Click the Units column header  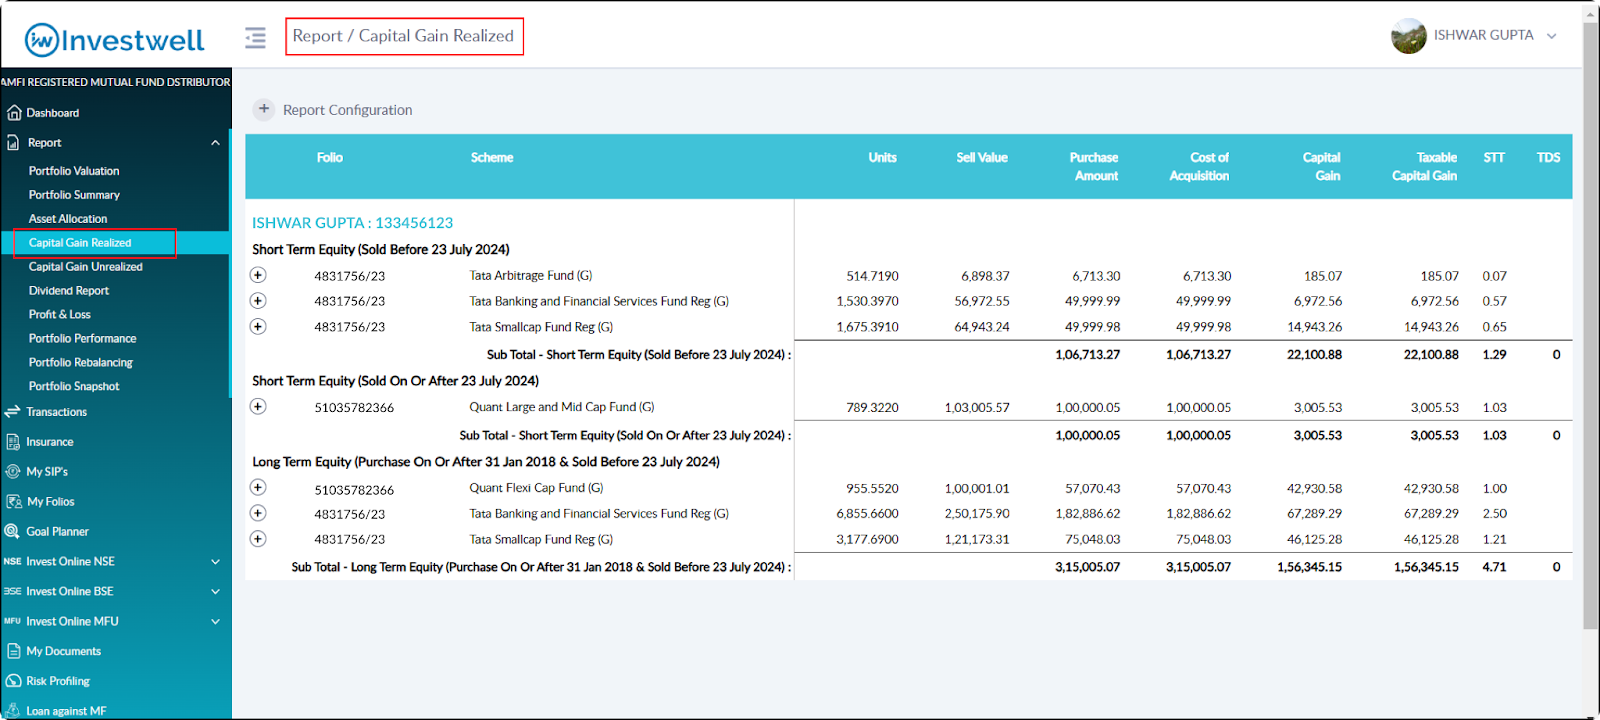click(883, 158)
